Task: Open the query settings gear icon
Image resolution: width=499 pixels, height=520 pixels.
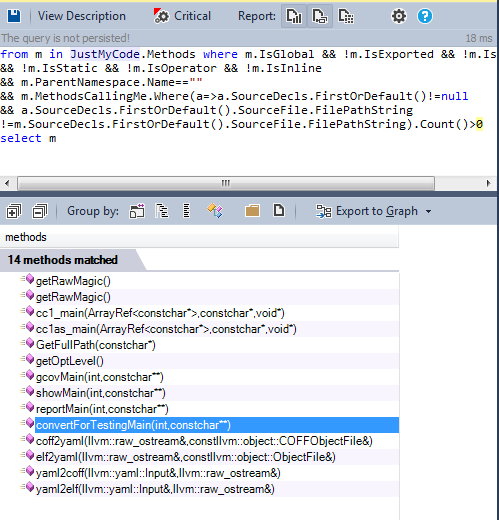Action: [399, 16]
